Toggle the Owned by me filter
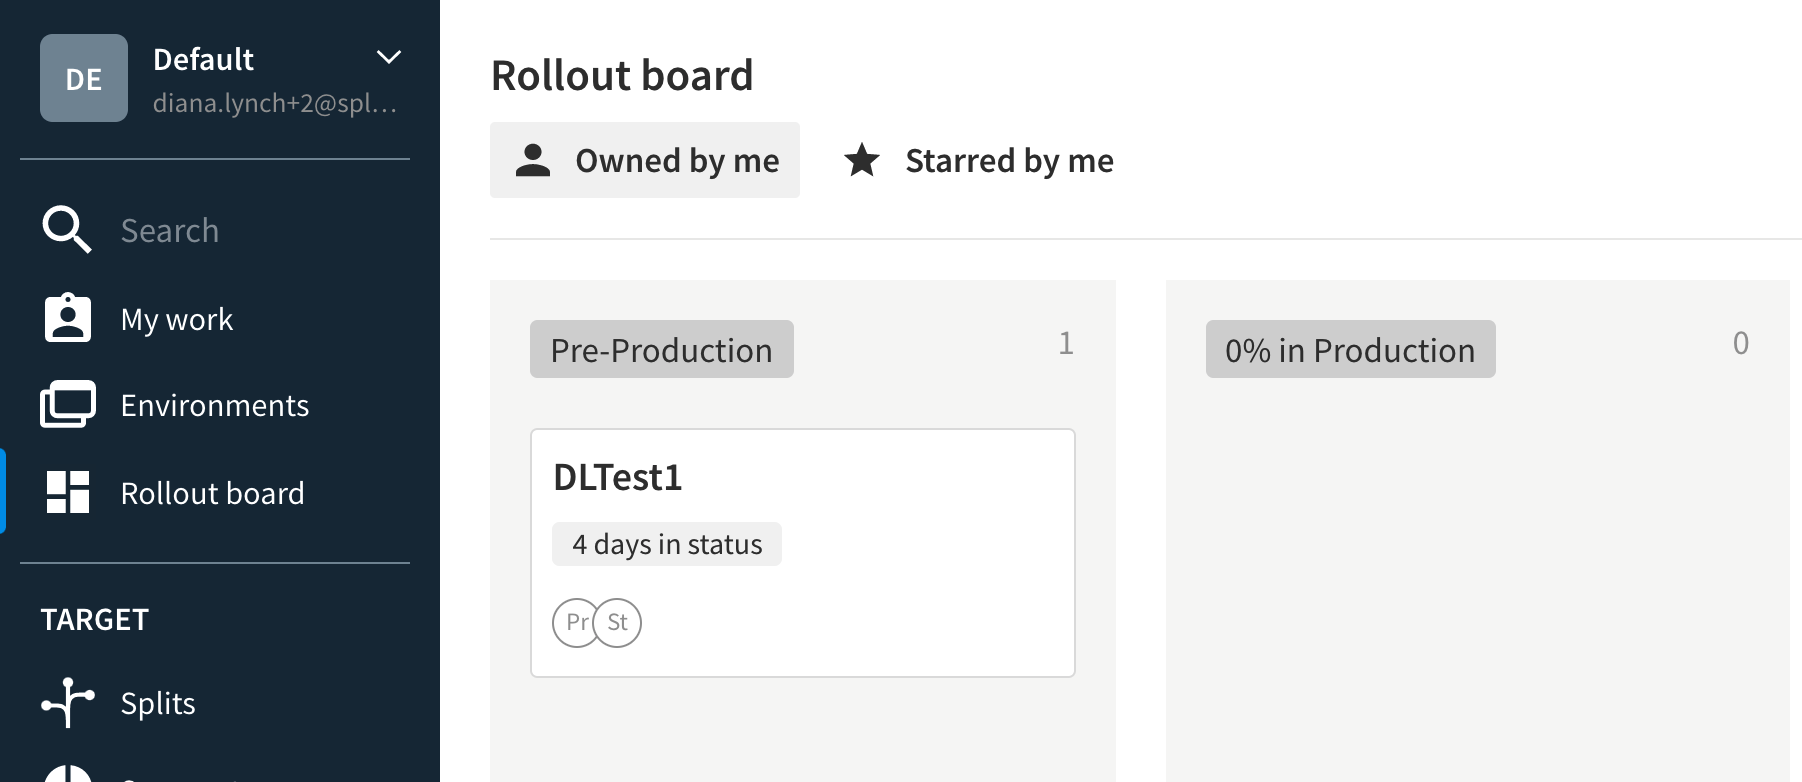 coord(645,160)
